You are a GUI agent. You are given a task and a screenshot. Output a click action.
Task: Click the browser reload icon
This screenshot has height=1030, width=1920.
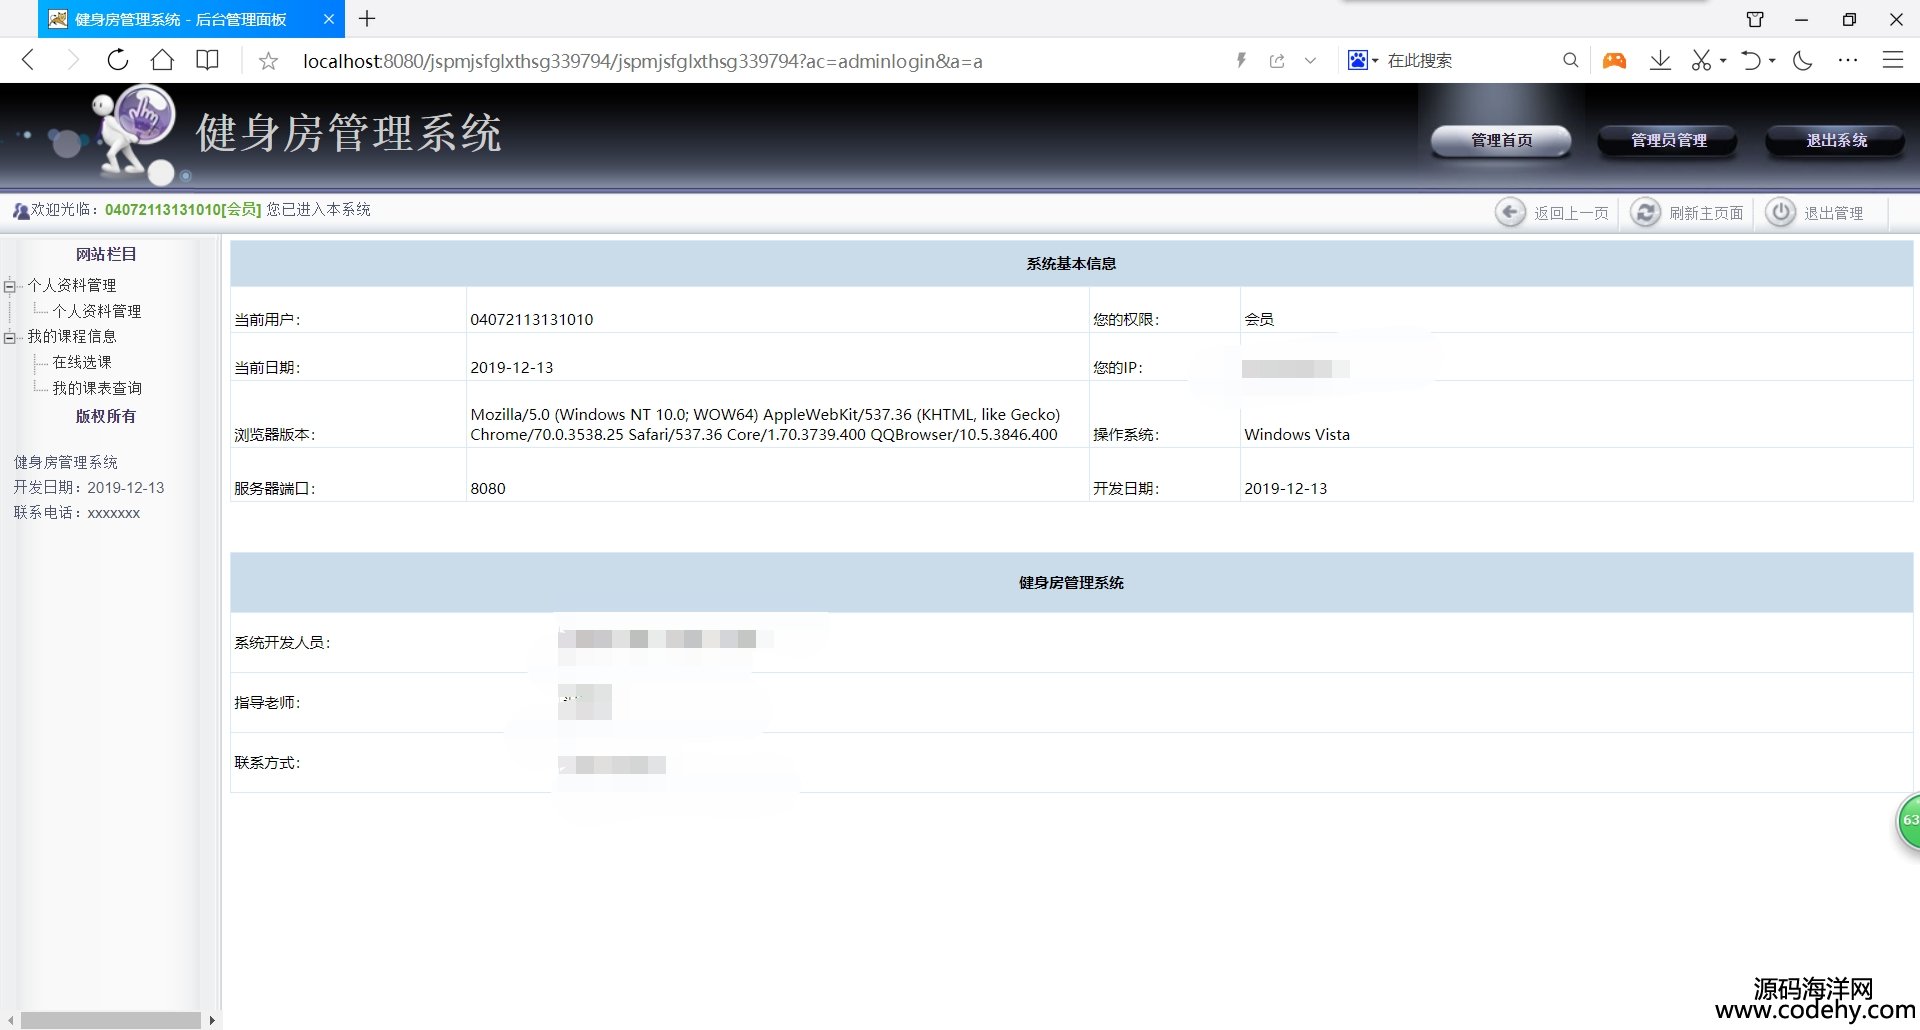coord(117,60)
